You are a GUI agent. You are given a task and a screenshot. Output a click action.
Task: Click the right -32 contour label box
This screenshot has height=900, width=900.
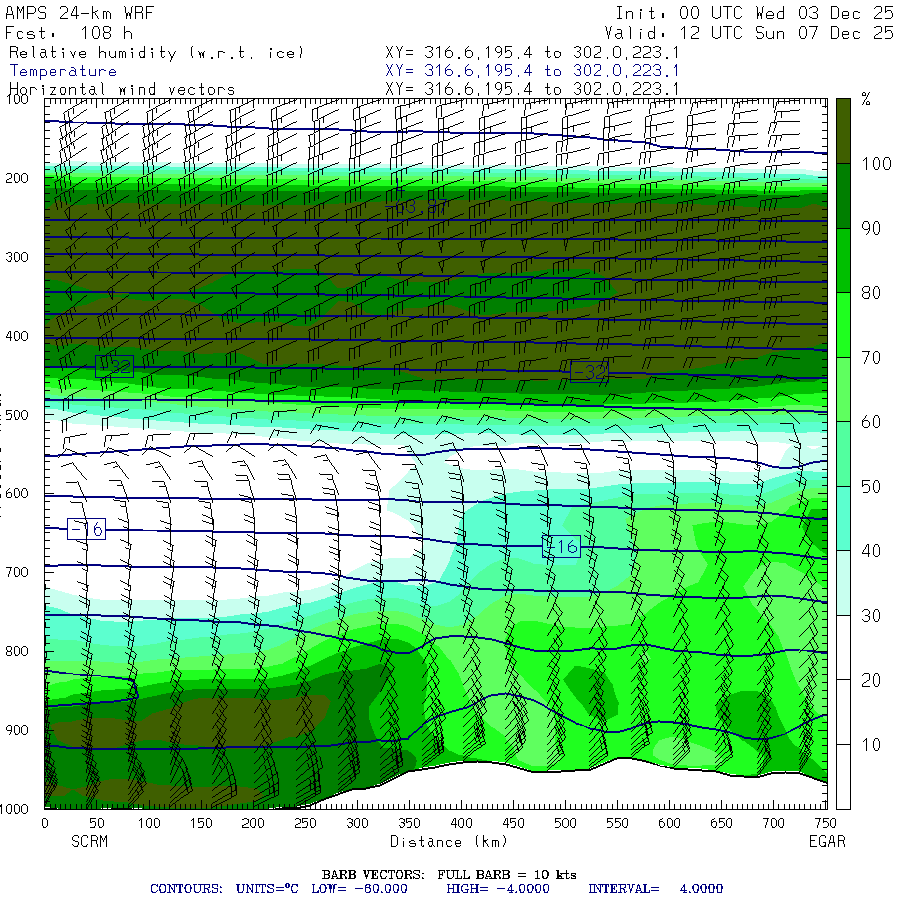click(589, 372)
